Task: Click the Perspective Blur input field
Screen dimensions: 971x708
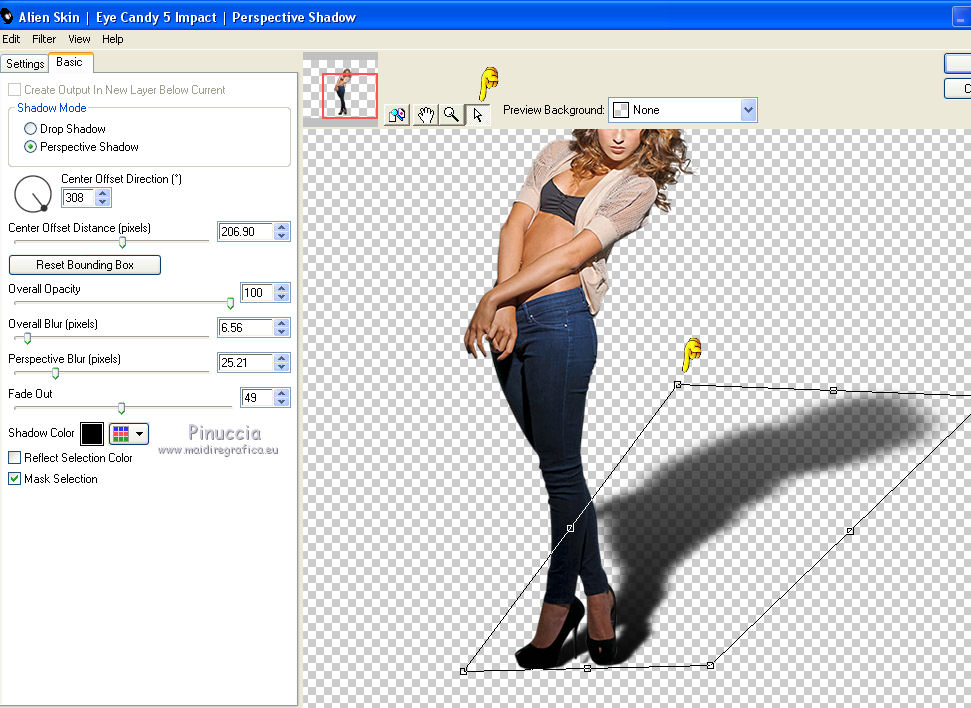Action: coord(246,362)
